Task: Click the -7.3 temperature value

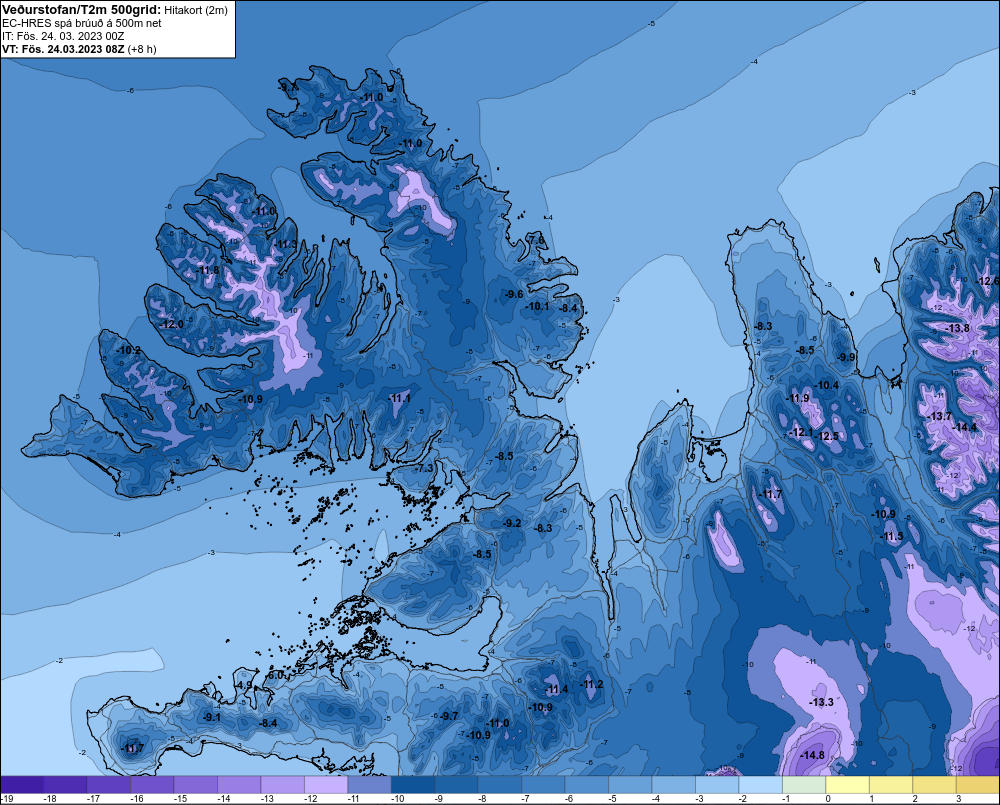Action: tap(425, 468)
